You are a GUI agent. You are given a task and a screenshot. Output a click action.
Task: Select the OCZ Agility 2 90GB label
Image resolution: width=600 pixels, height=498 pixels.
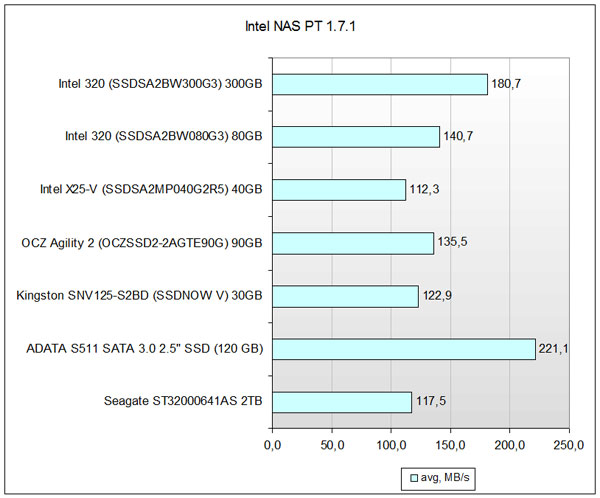click(142, 243)
